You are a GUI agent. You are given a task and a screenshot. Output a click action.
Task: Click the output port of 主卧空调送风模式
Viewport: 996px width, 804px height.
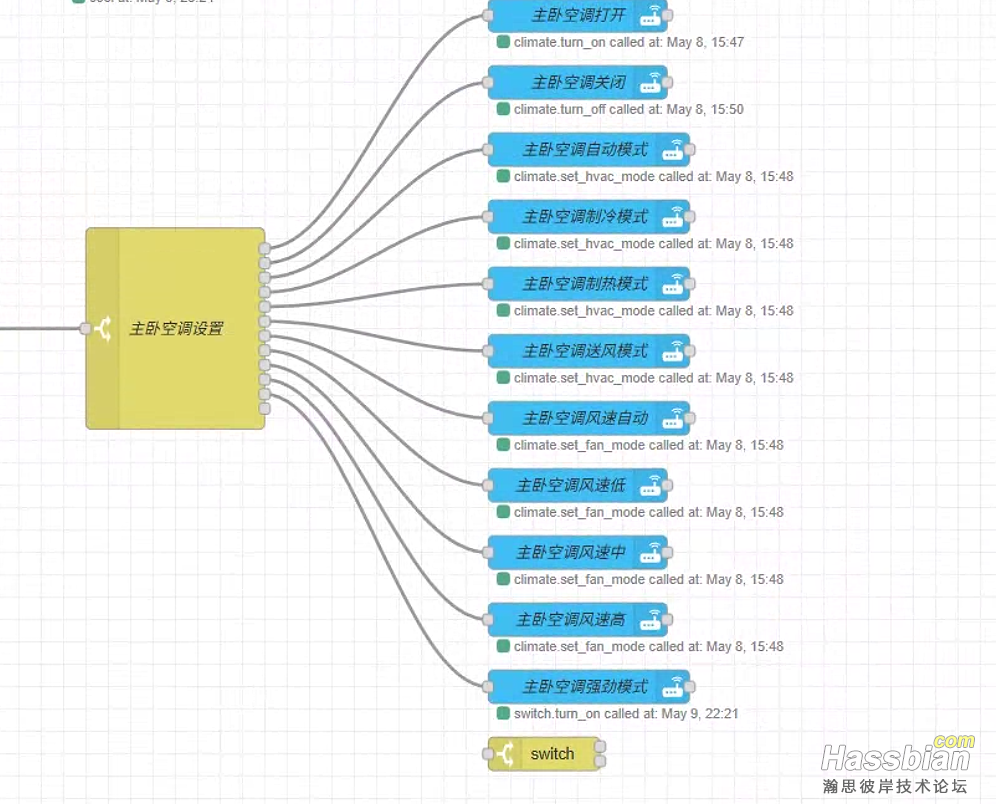(690, 351)
